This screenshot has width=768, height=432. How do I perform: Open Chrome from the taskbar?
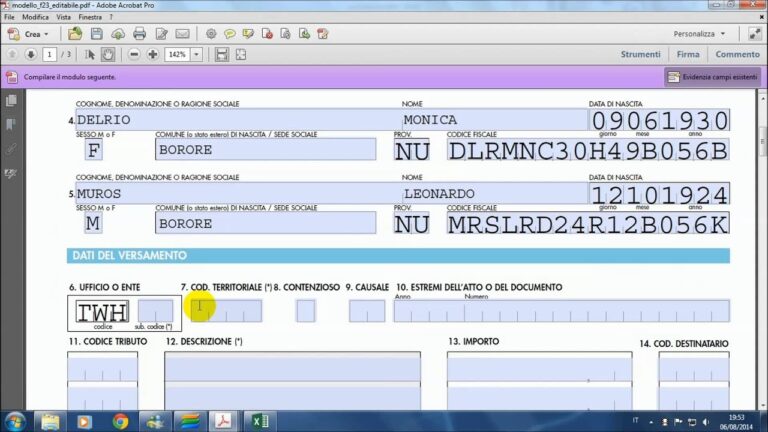[120, 421]
